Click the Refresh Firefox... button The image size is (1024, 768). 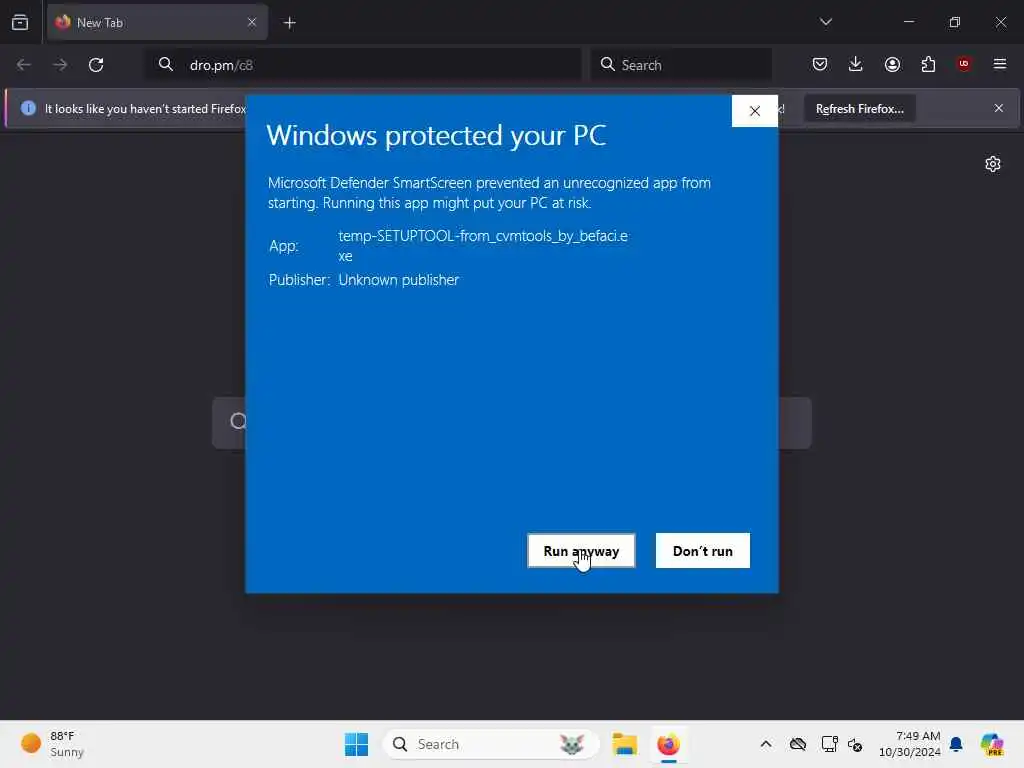pyautogui.click(x=859, y=108)
